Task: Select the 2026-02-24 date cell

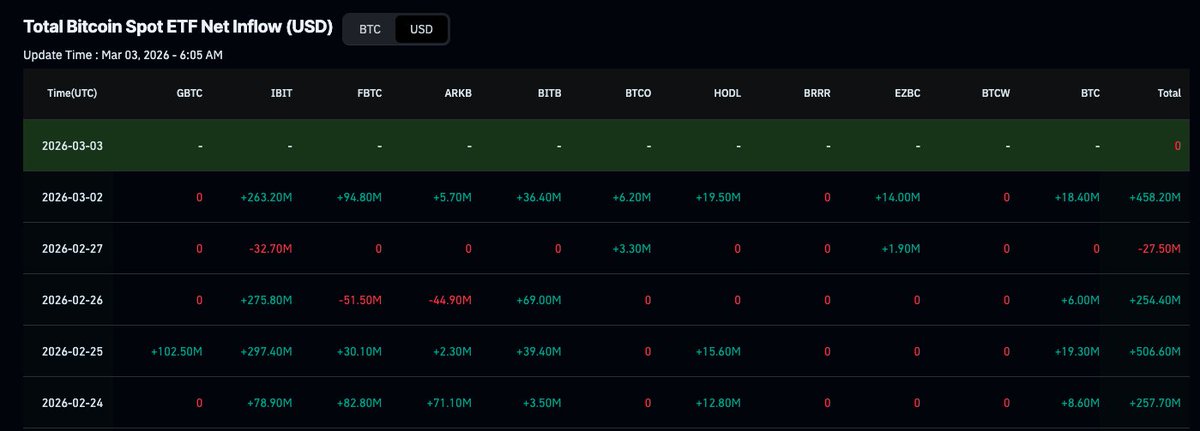Action: (72, 403)
